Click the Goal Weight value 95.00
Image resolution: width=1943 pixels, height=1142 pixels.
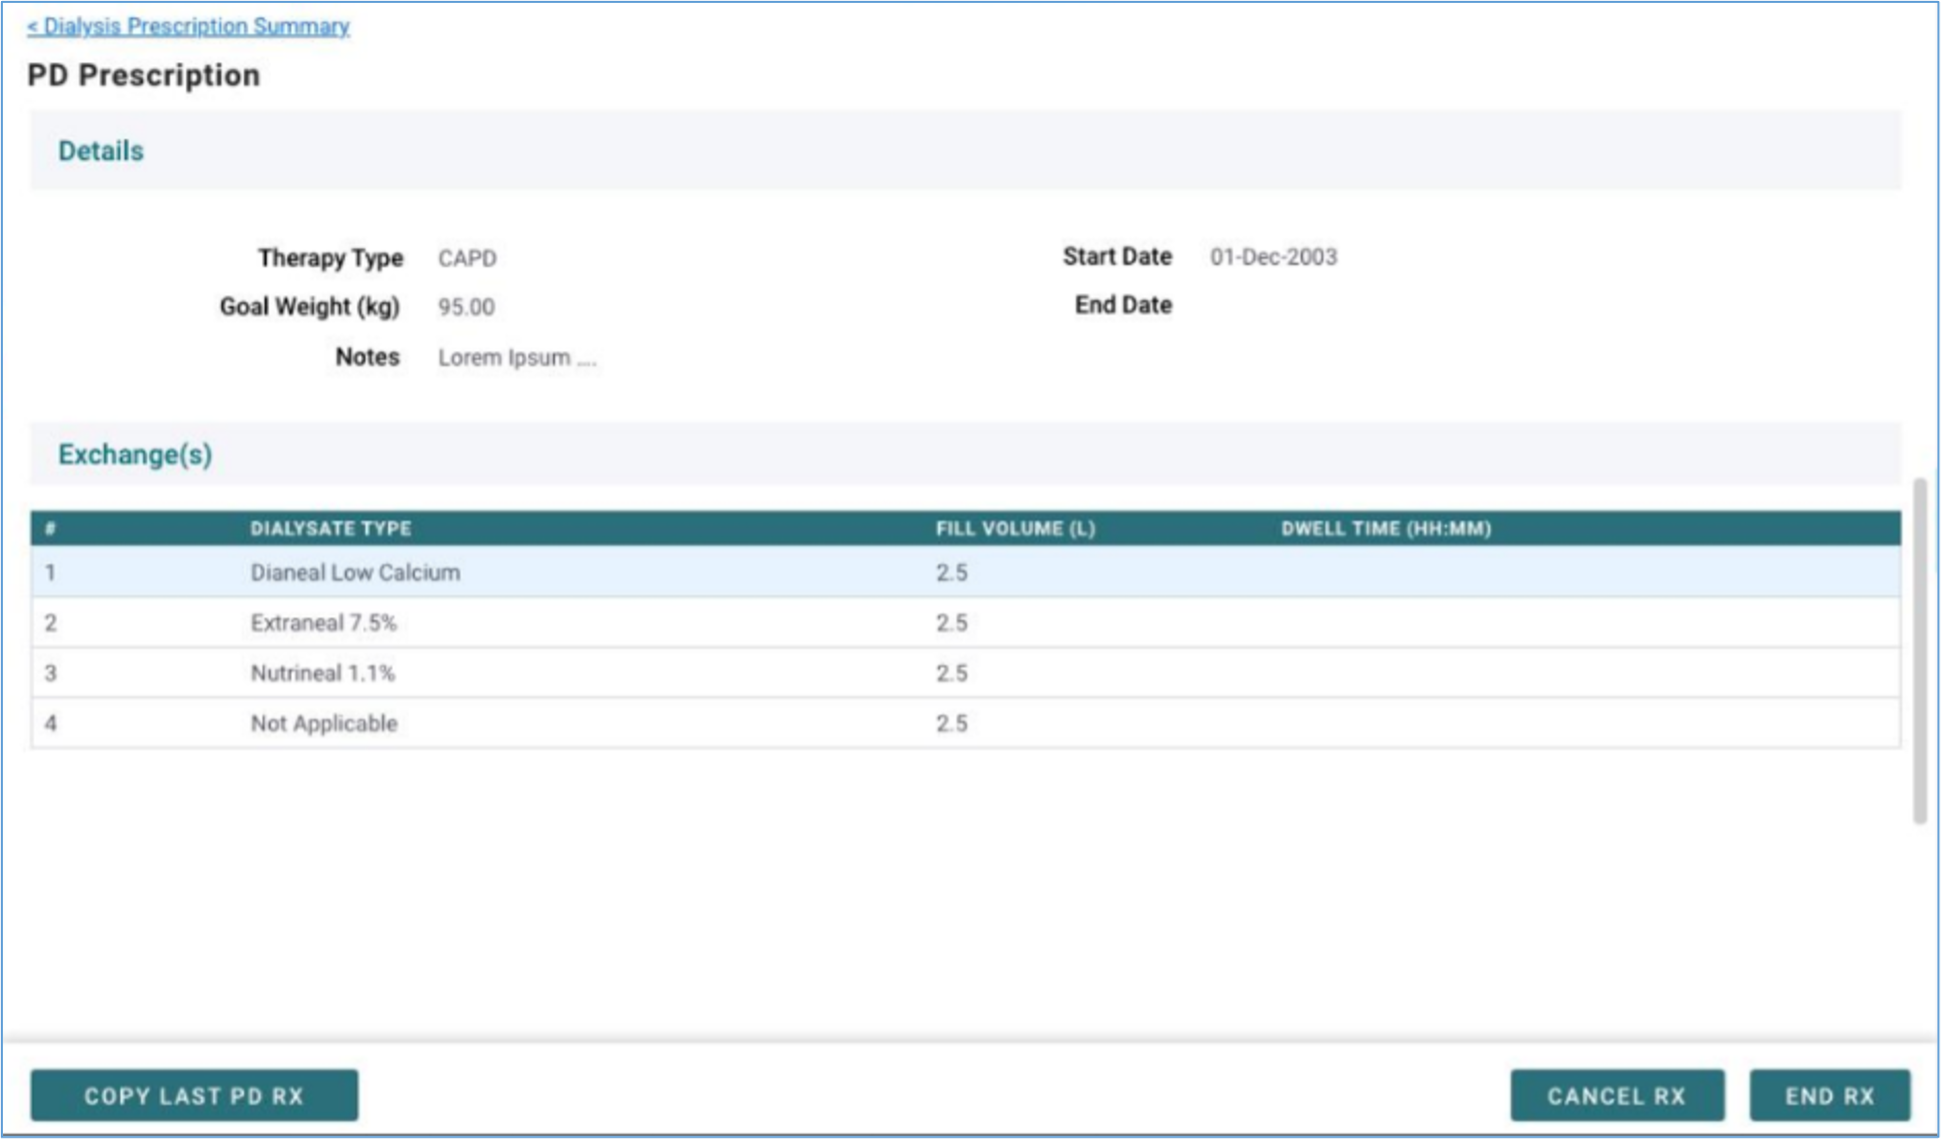(x=466, y=307)
